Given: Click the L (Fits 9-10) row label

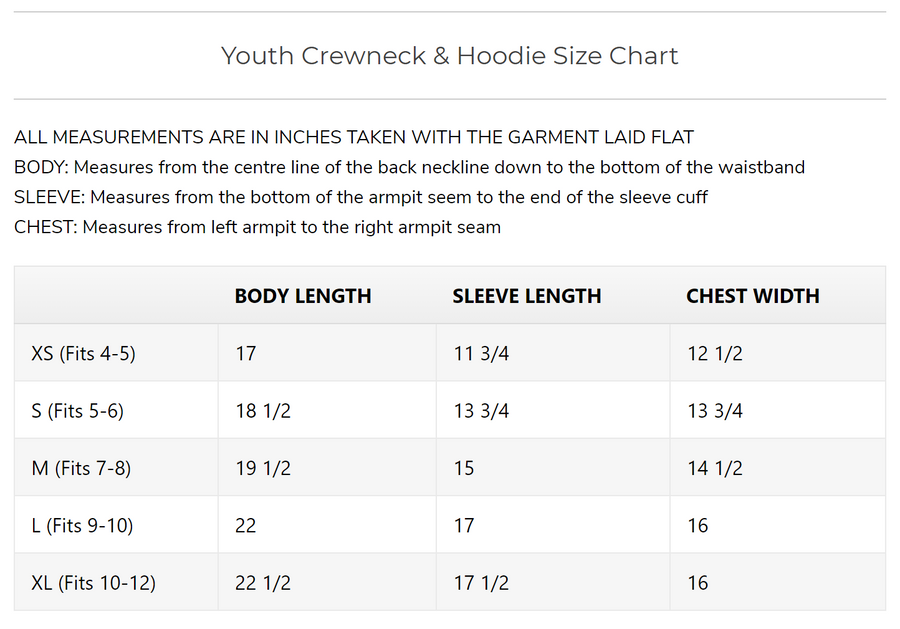Looking at the screenshot, I should tap(82, 525).
